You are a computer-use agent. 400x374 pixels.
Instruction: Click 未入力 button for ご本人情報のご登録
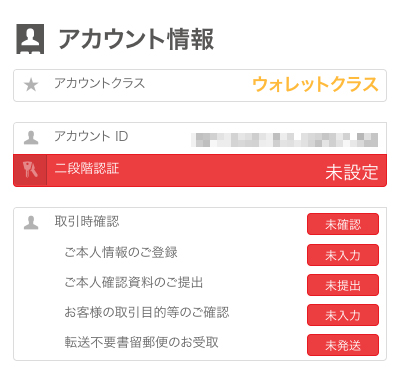[343, 255]
